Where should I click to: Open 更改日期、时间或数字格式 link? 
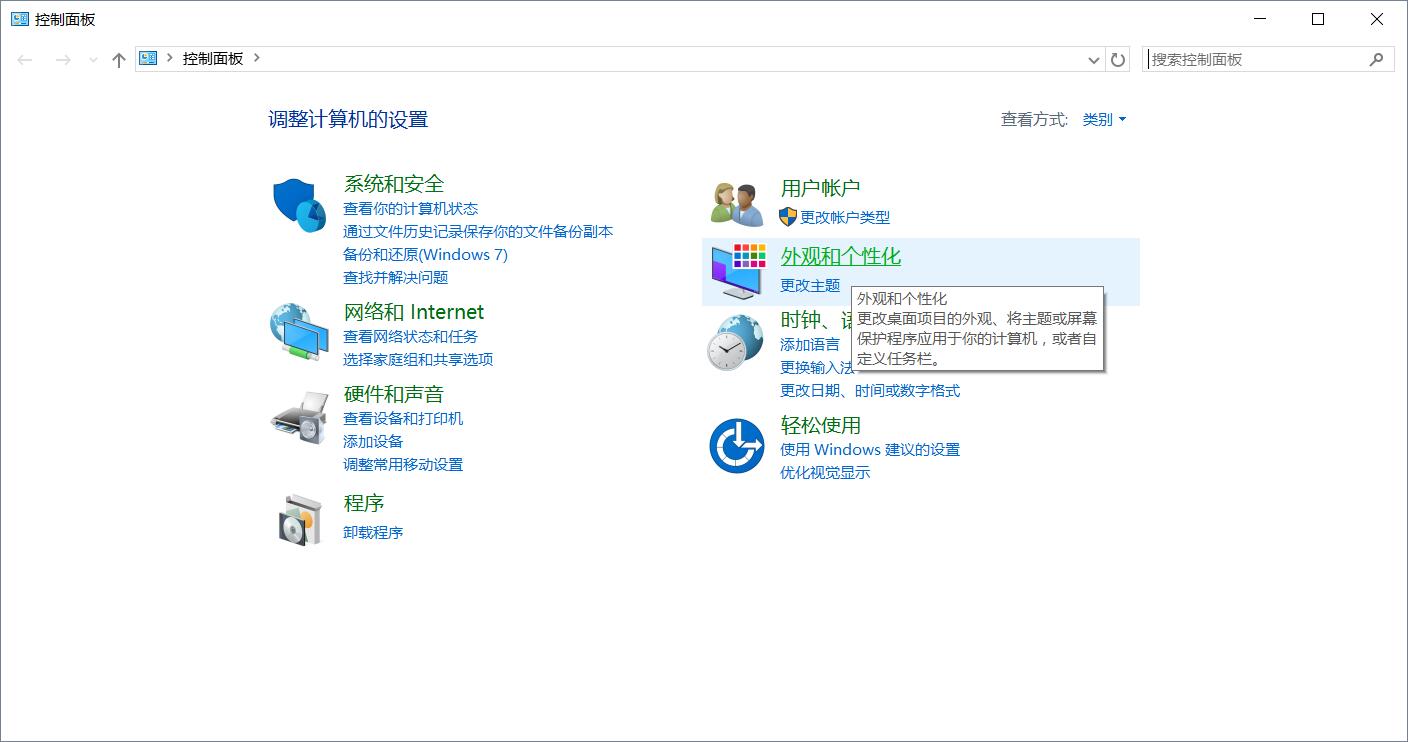coord(870,390)
